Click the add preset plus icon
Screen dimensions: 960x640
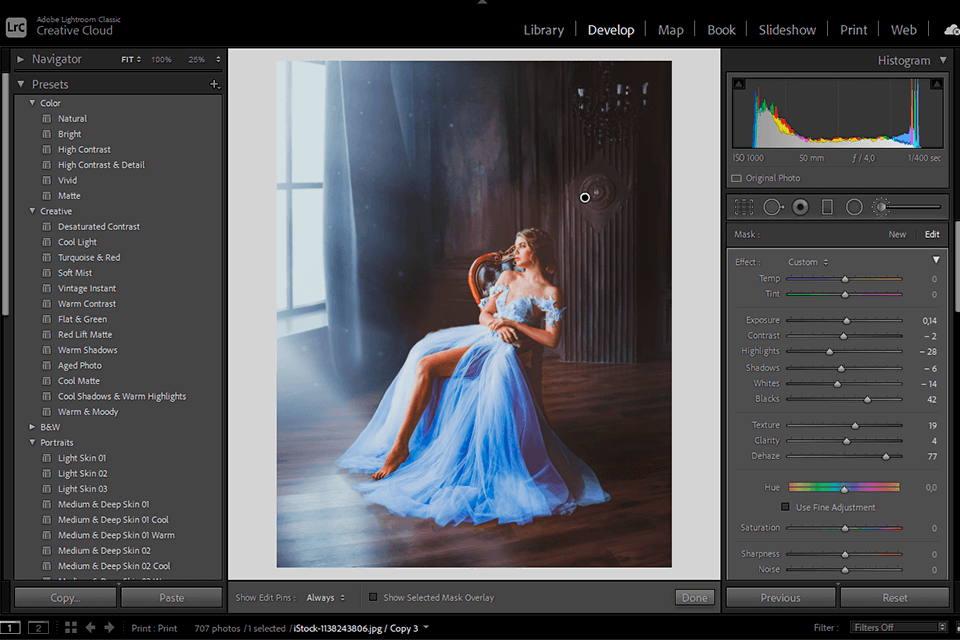(x=214, y=85)
